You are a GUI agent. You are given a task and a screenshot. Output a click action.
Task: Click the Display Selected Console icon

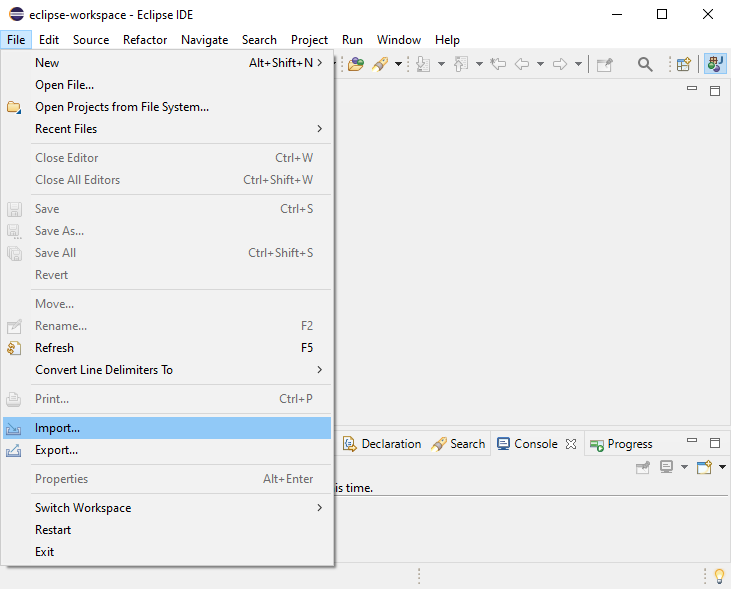[667, 467]
